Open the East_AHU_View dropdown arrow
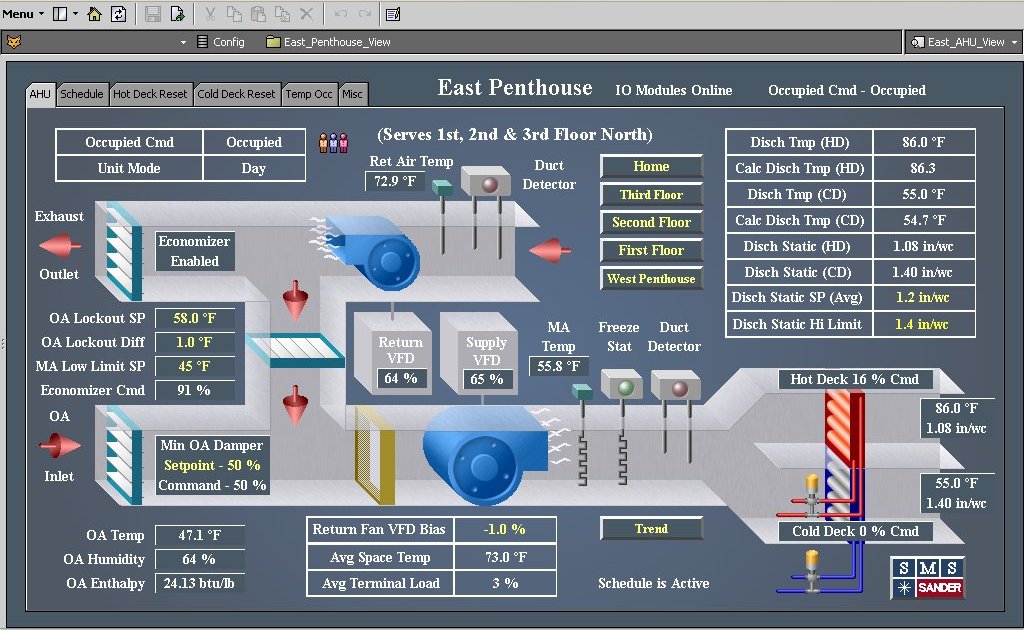 pos(1014,42)
